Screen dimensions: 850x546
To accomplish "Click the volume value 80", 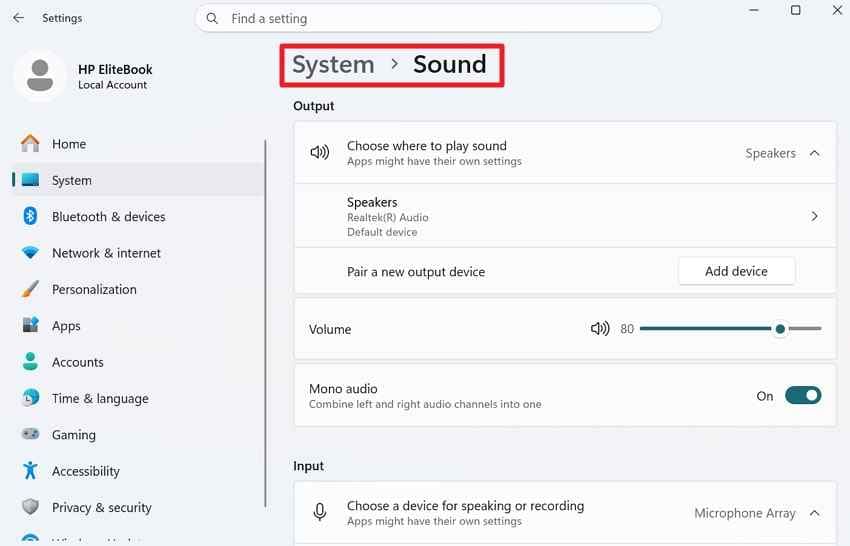I will click(627, 329).
